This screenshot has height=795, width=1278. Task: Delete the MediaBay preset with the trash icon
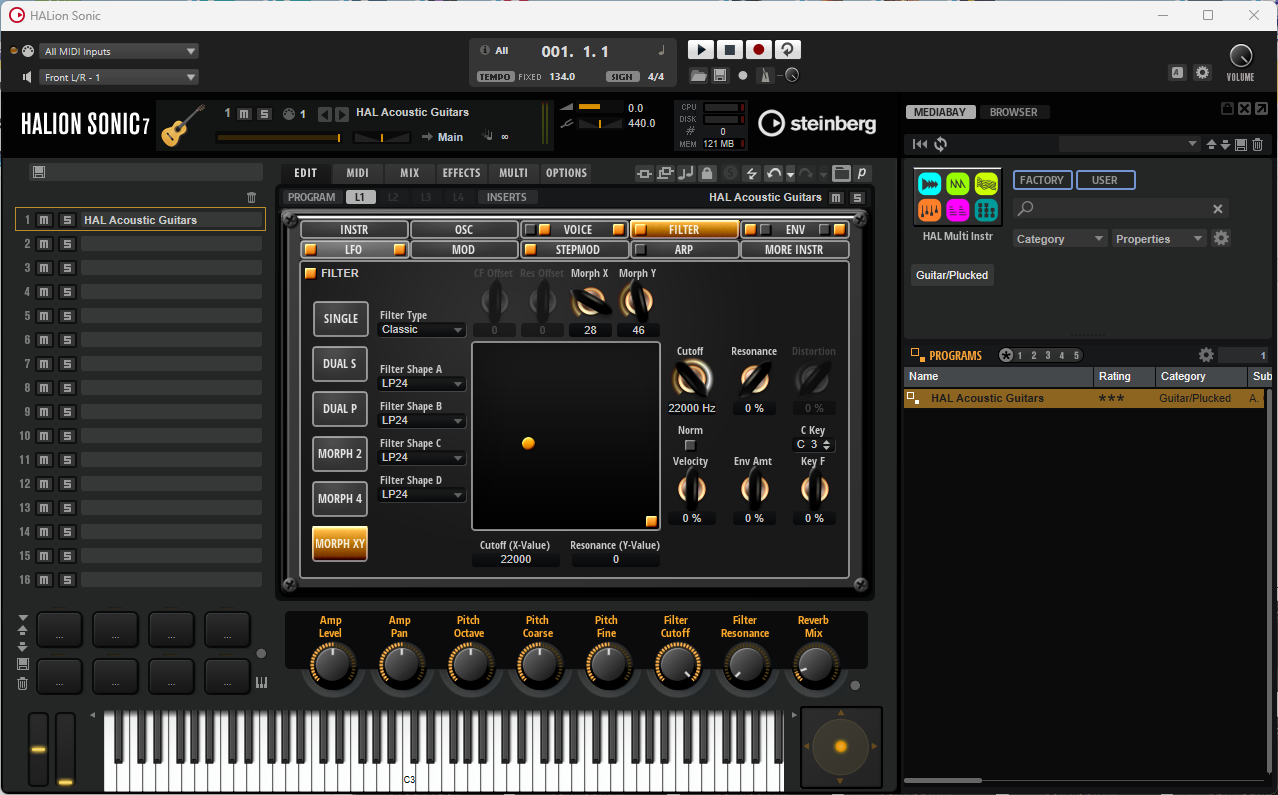click(x=1258, y=144)
